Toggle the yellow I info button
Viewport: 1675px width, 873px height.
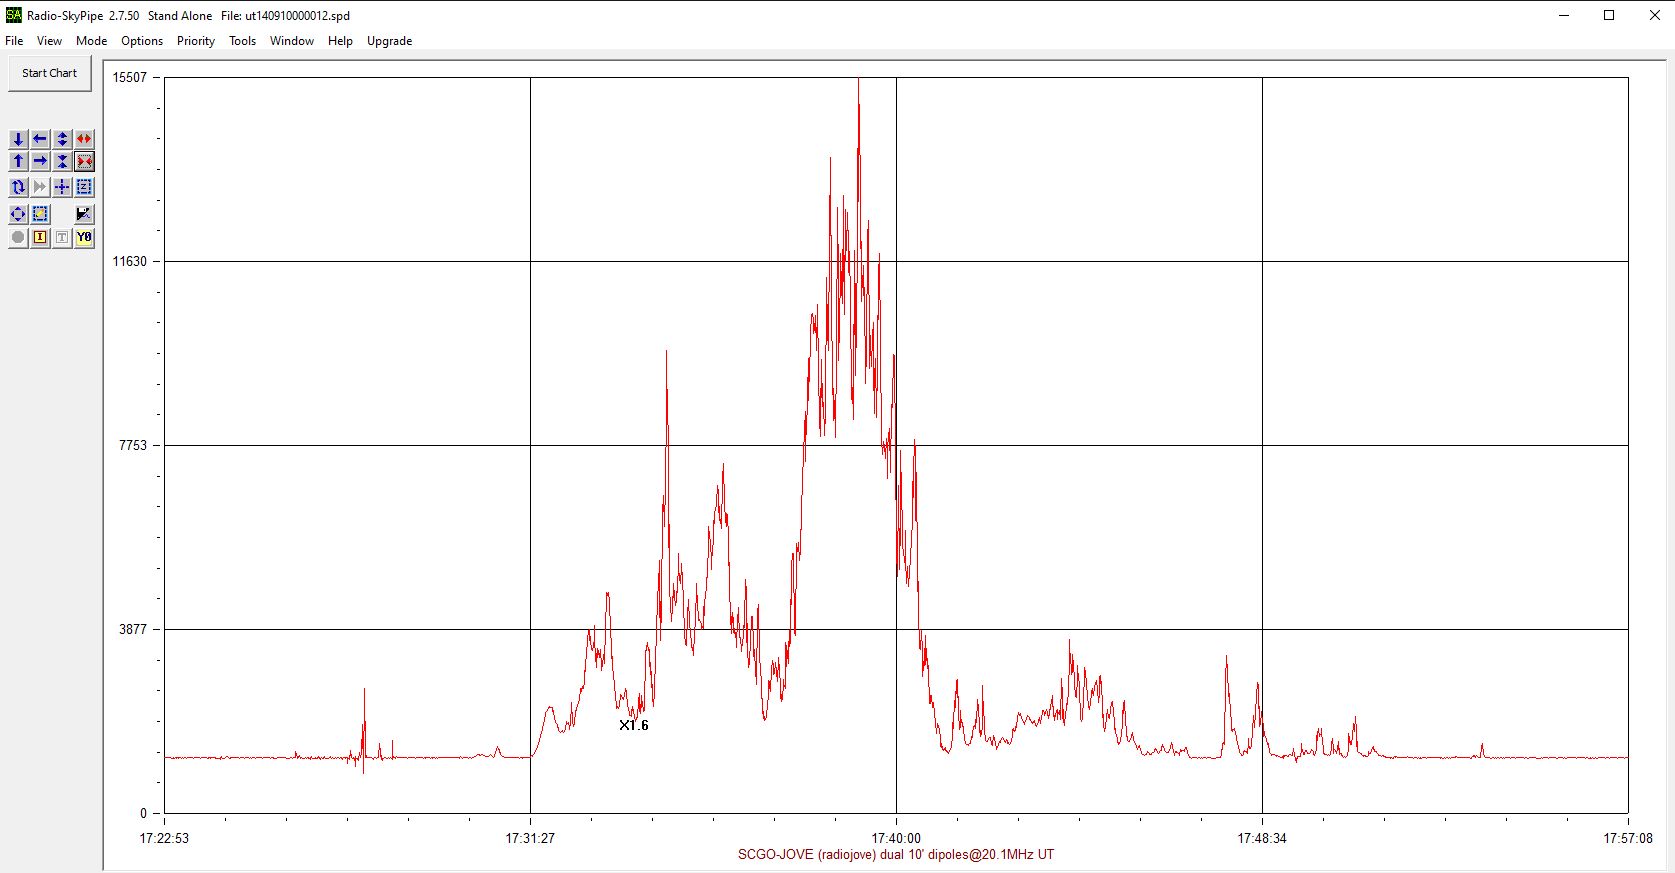(40, 237)
